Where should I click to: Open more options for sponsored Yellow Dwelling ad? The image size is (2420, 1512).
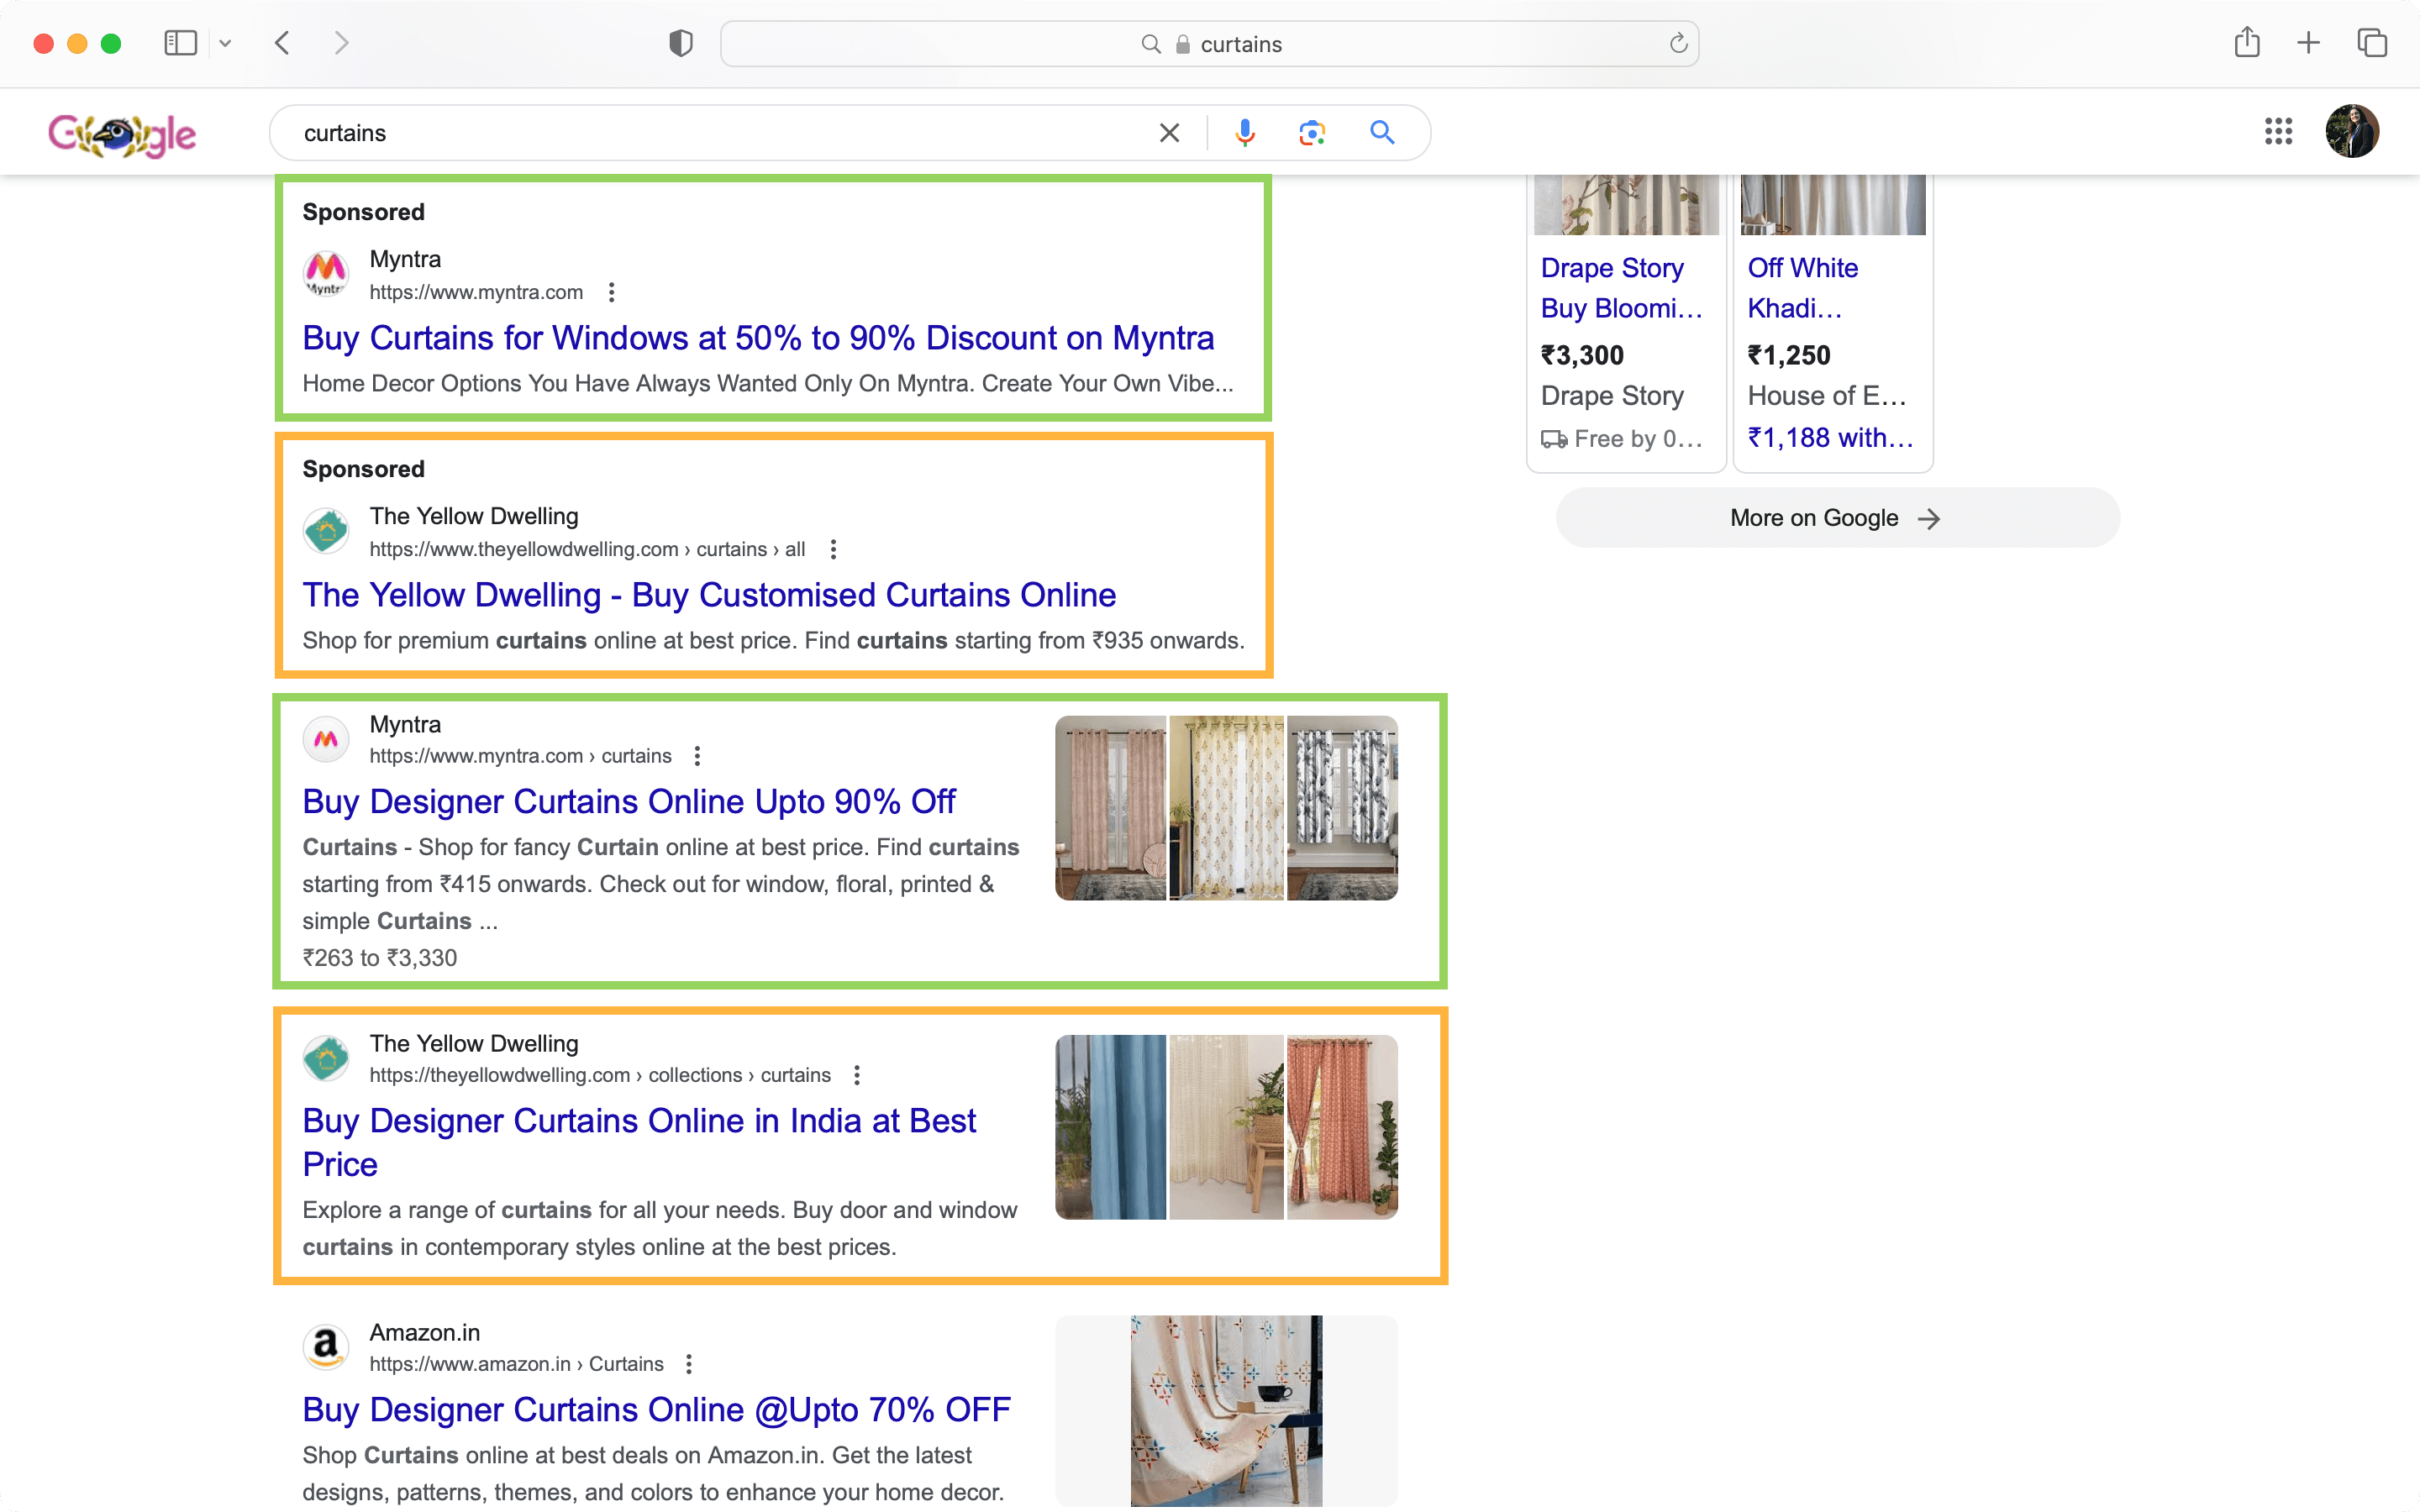(x=833, y=549)
